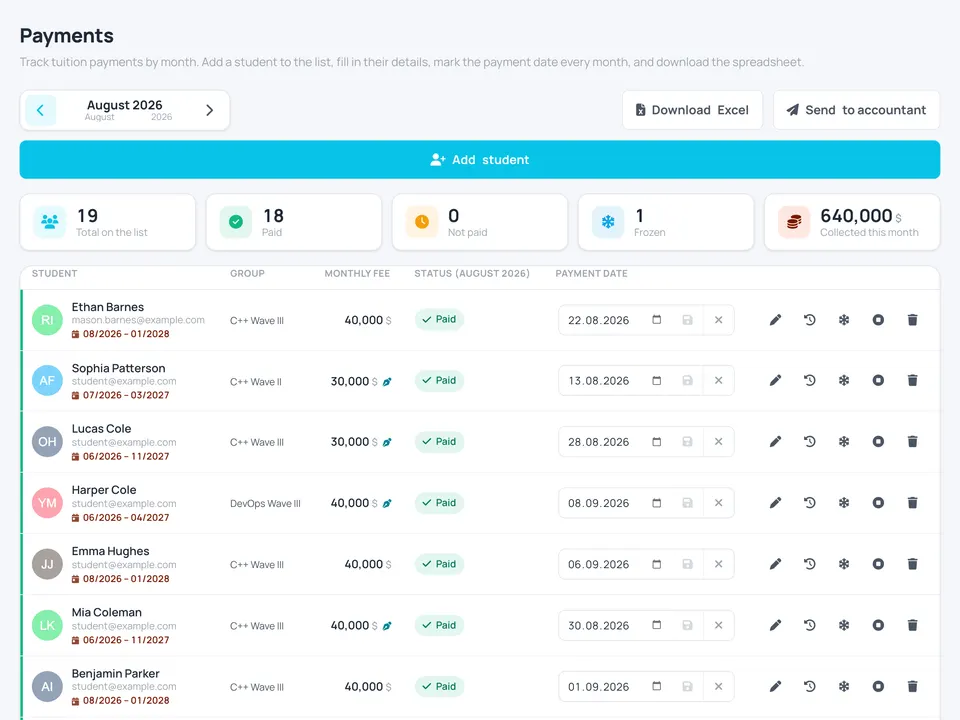The width and height of the screenshot is (960, 720).
Task: Click custom fee pen icon beside Harper Cole's fee
Action: (387, 503)
